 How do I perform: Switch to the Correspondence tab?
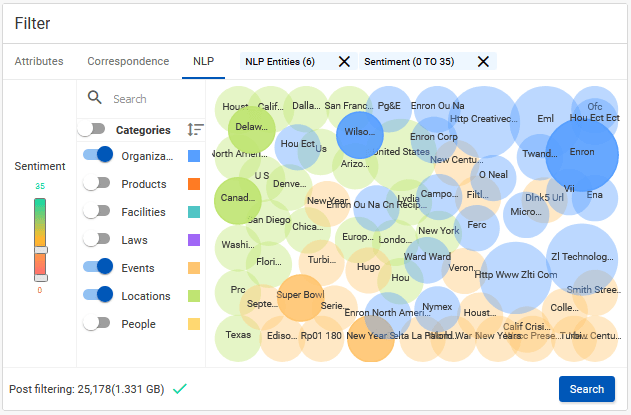[128, 61]
